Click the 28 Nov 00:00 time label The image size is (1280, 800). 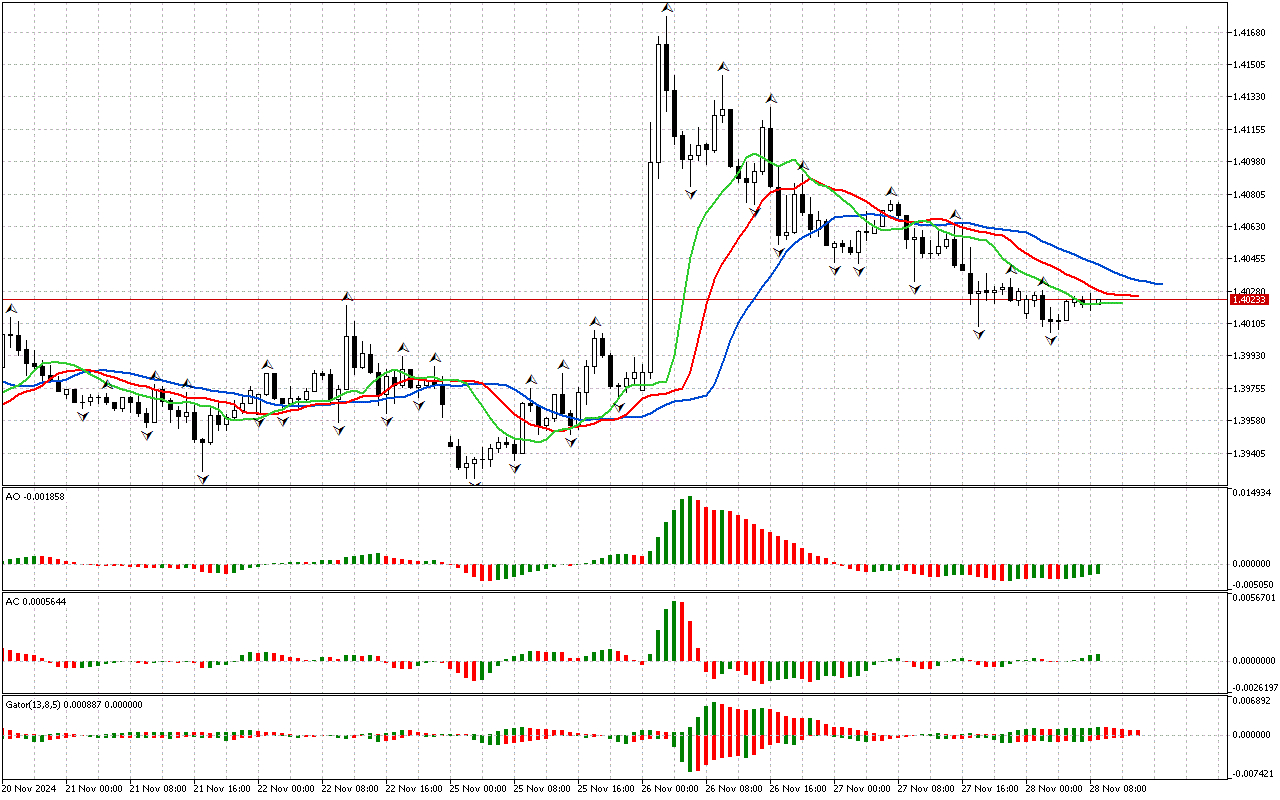1053,789
